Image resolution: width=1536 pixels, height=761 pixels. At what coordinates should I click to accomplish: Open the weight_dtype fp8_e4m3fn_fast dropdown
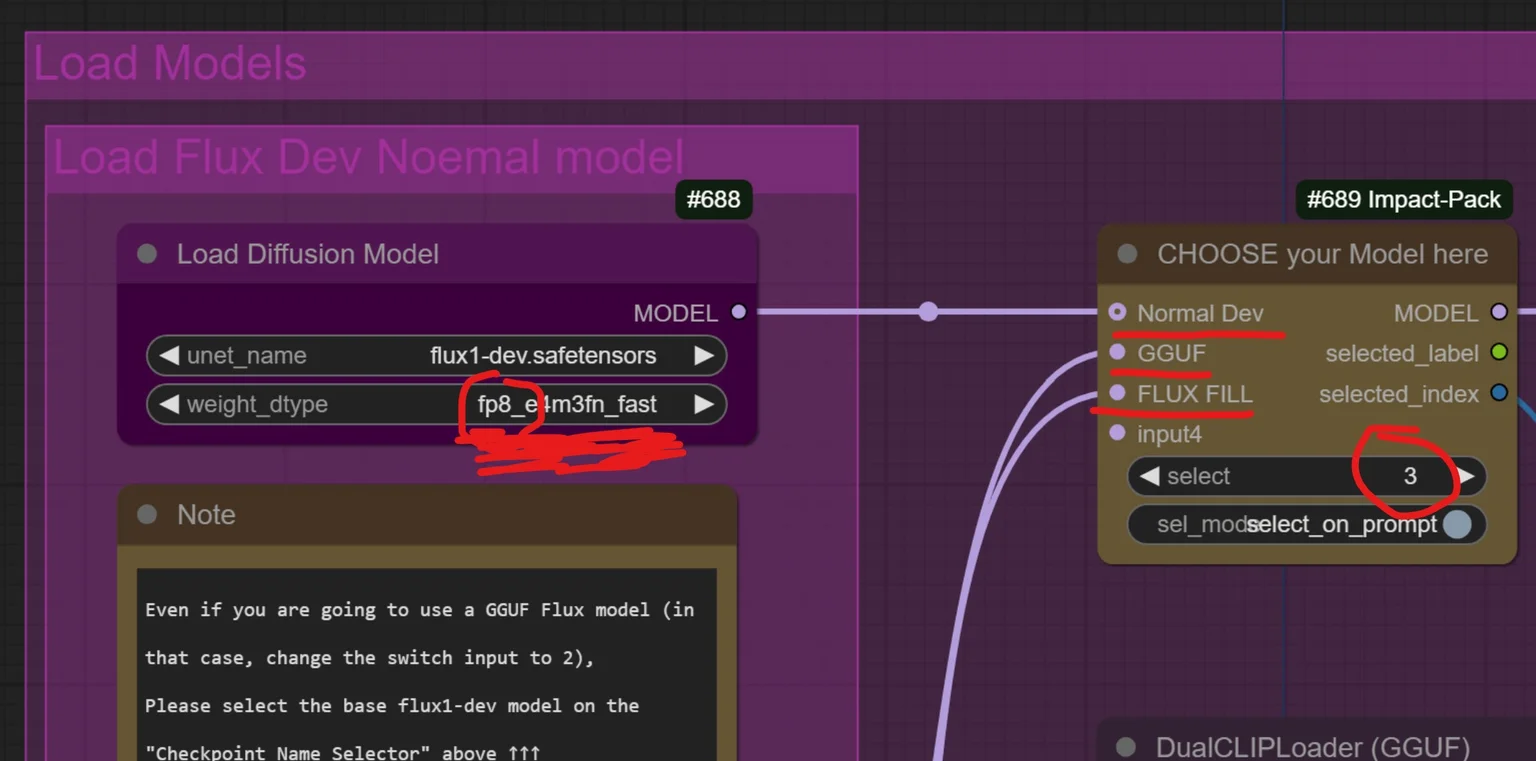coord(436,404)
